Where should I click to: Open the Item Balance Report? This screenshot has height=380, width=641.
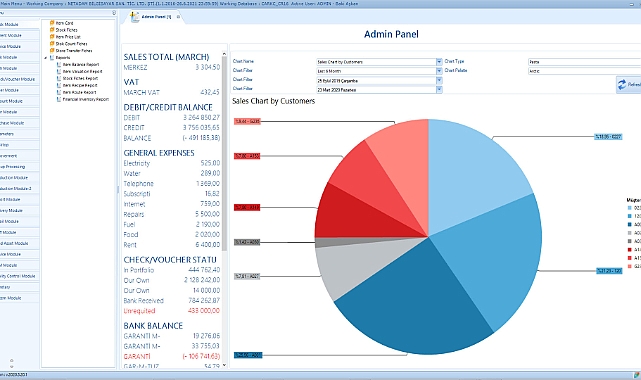click(81, 65)
